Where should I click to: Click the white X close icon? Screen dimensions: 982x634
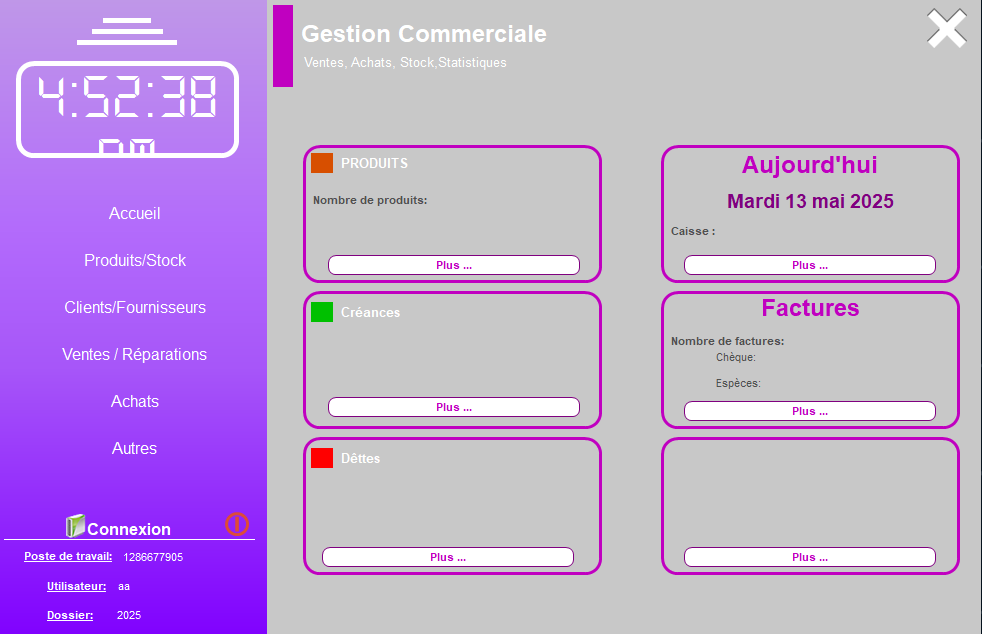click(946, 29)
